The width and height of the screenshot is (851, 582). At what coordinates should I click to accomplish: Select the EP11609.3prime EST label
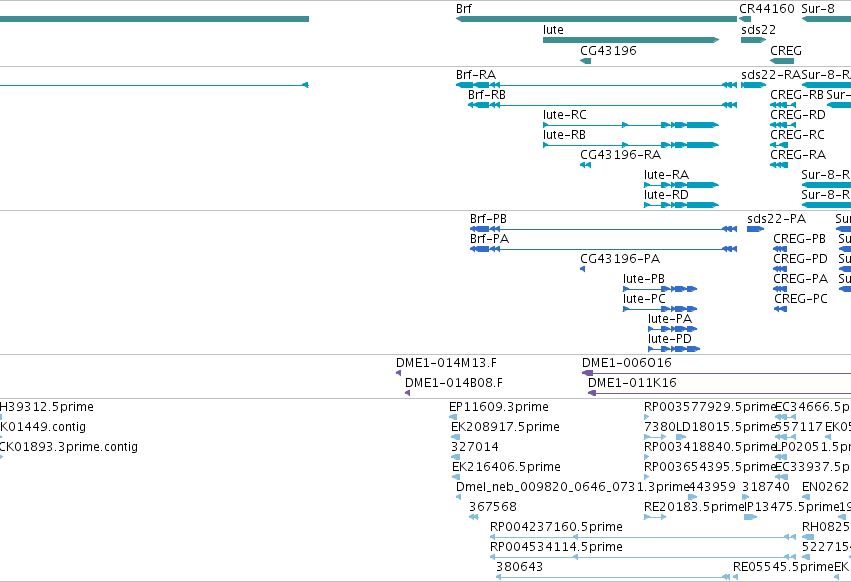[x=499, y=407]
